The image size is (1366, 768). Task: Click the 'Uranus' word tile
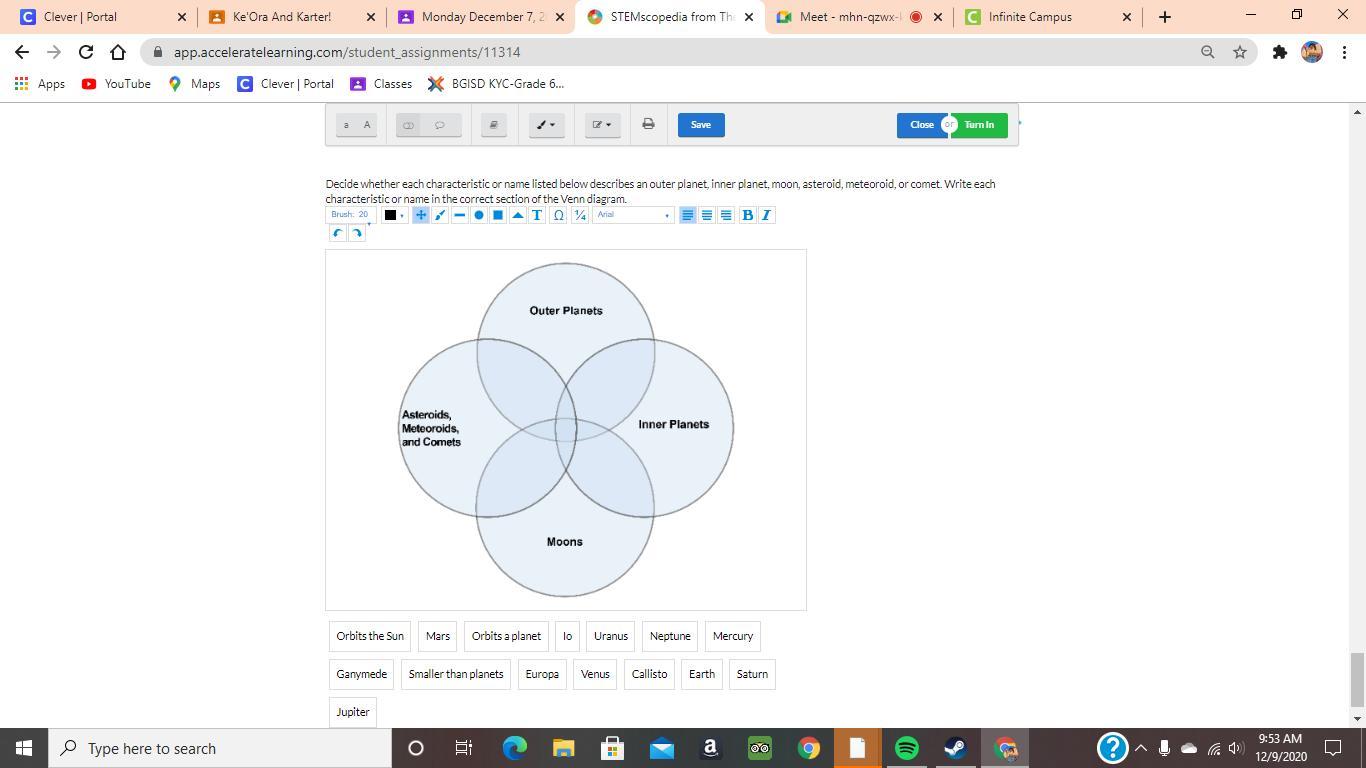point(611,636)
